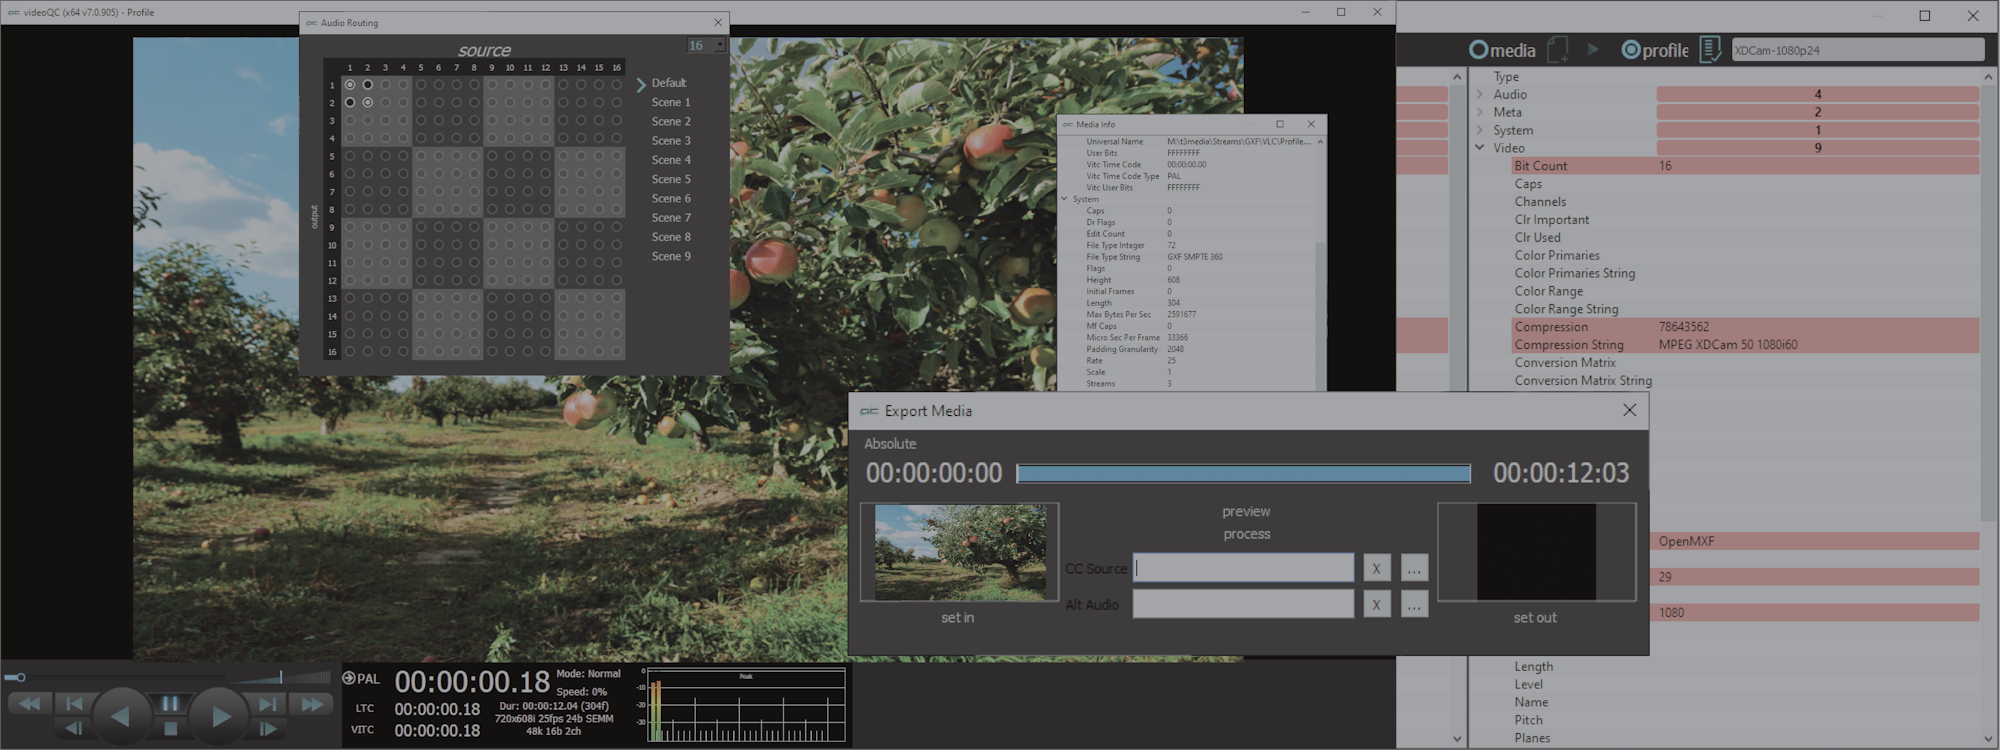This screenshot has width=2000, height=750.
Task: Close the Export Media dialog
Action: click(x=1629, y=410)
